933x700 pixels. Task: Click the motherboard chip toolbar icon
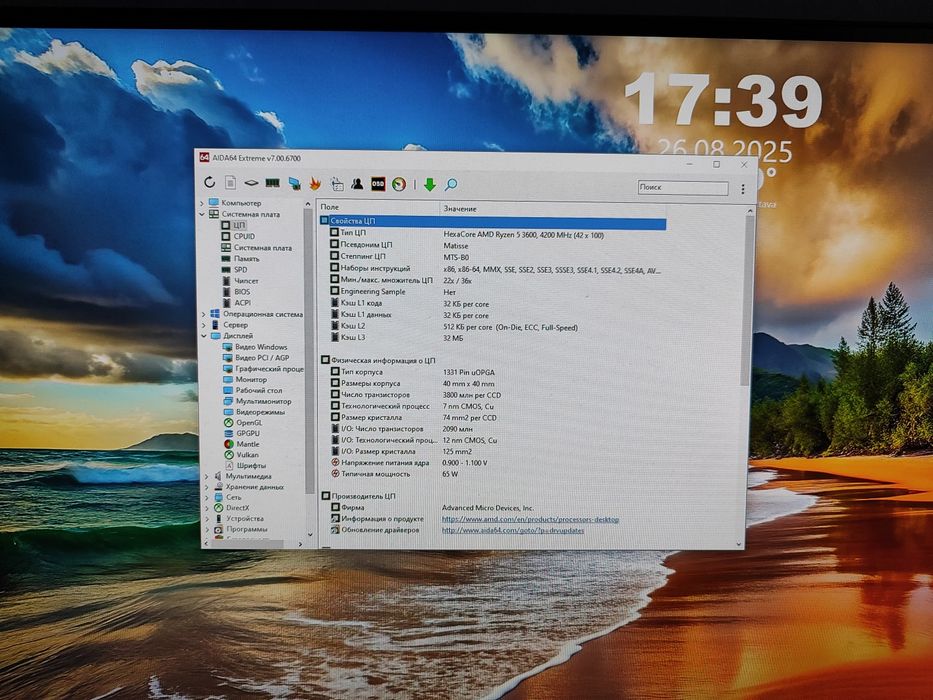point(251,183)
